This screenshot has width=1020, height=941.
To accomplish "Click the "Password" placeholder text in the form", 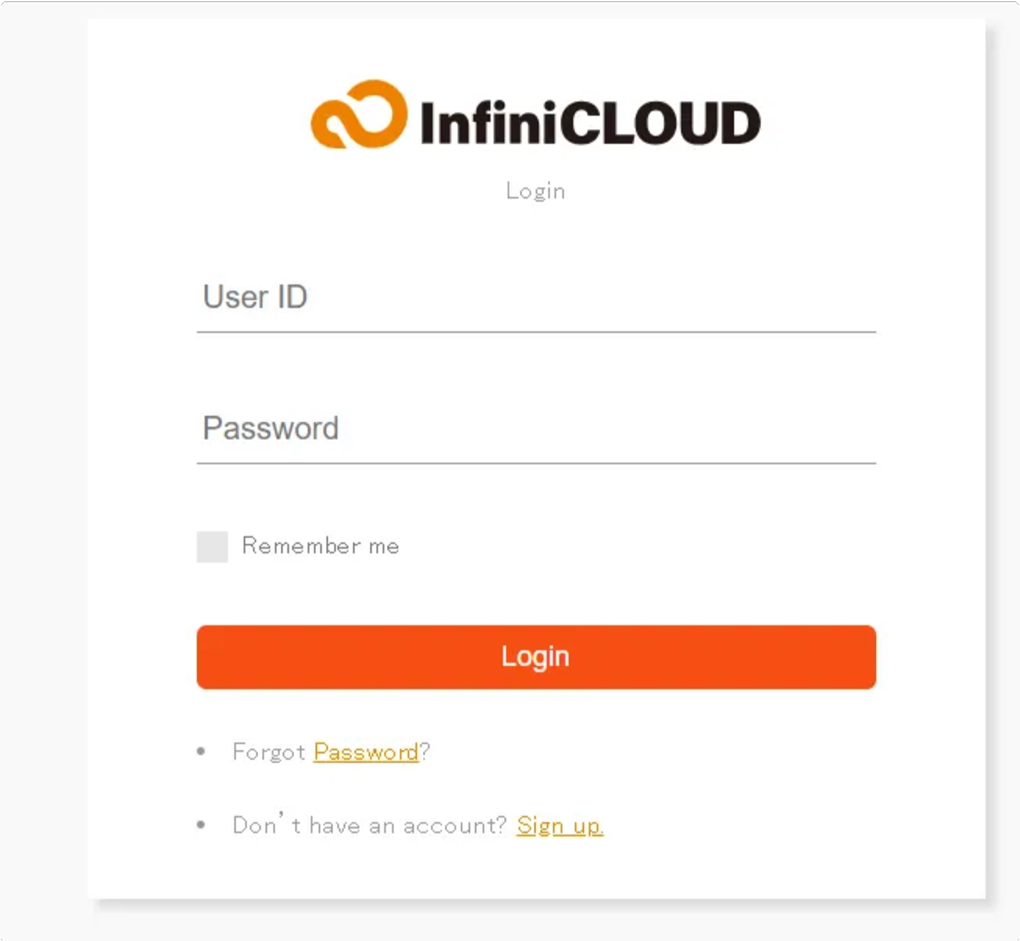I will coord(271,428).
